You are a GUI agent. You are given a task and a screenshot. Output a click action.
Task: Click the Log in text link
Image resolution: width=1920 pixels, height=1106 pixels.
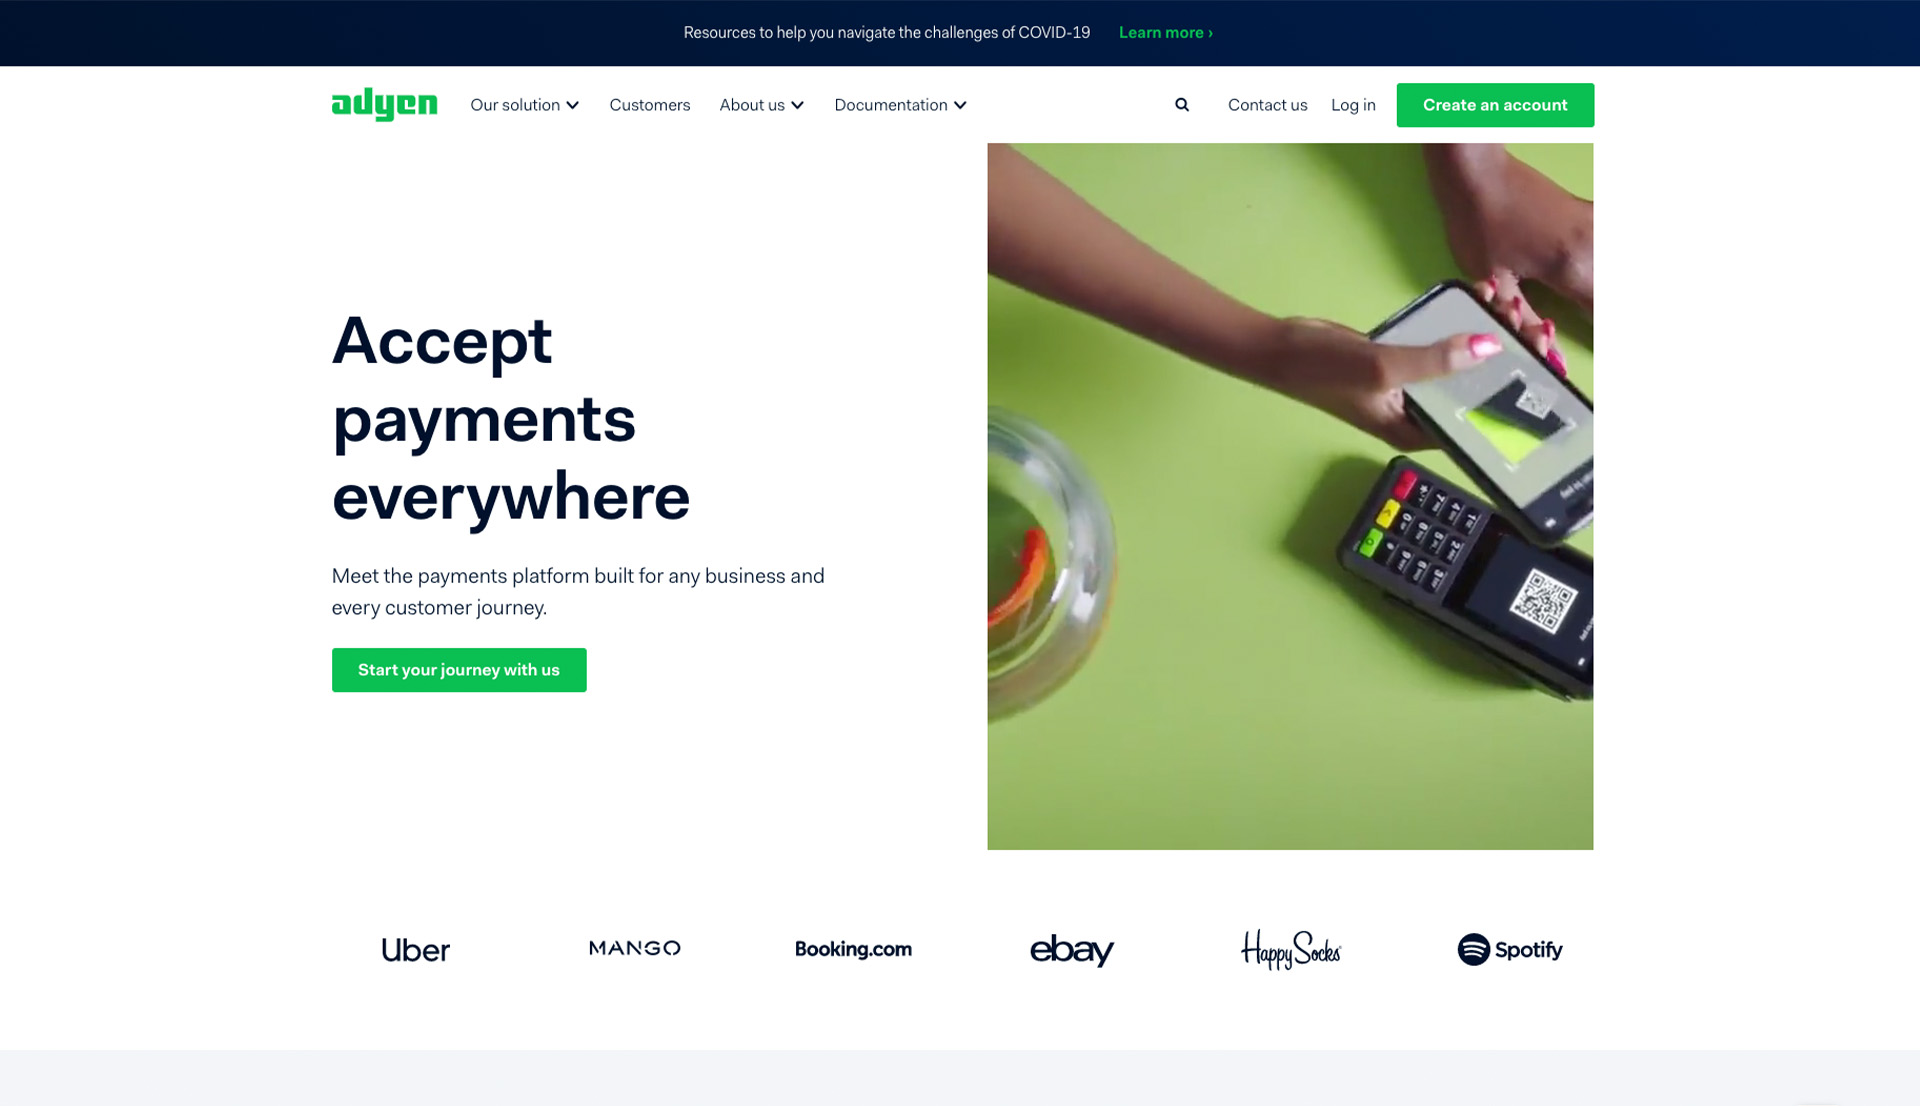(x=1352, y=104)
